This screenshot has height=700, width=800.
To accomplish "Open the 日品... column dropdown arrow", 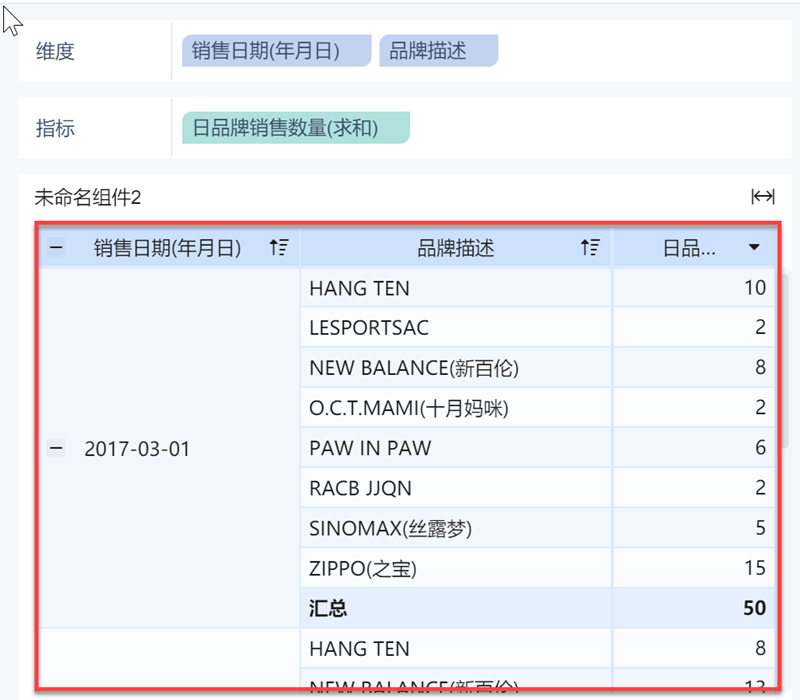I will (754, 248).
